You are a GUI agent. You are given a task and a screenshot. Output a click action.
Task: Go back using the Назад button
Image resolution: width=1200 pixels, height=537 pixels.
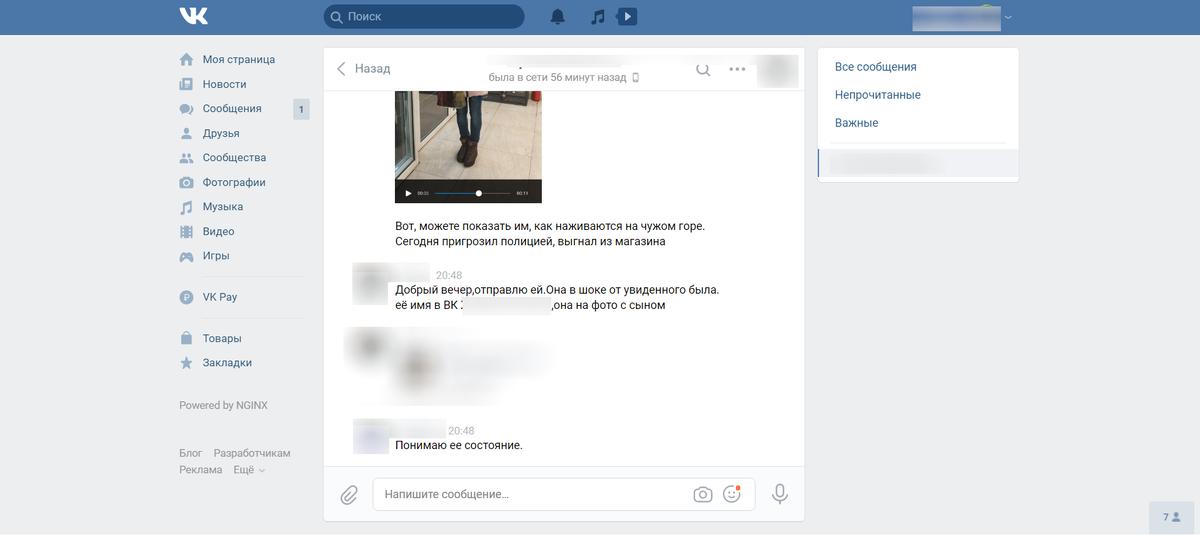tap(363, 69)
